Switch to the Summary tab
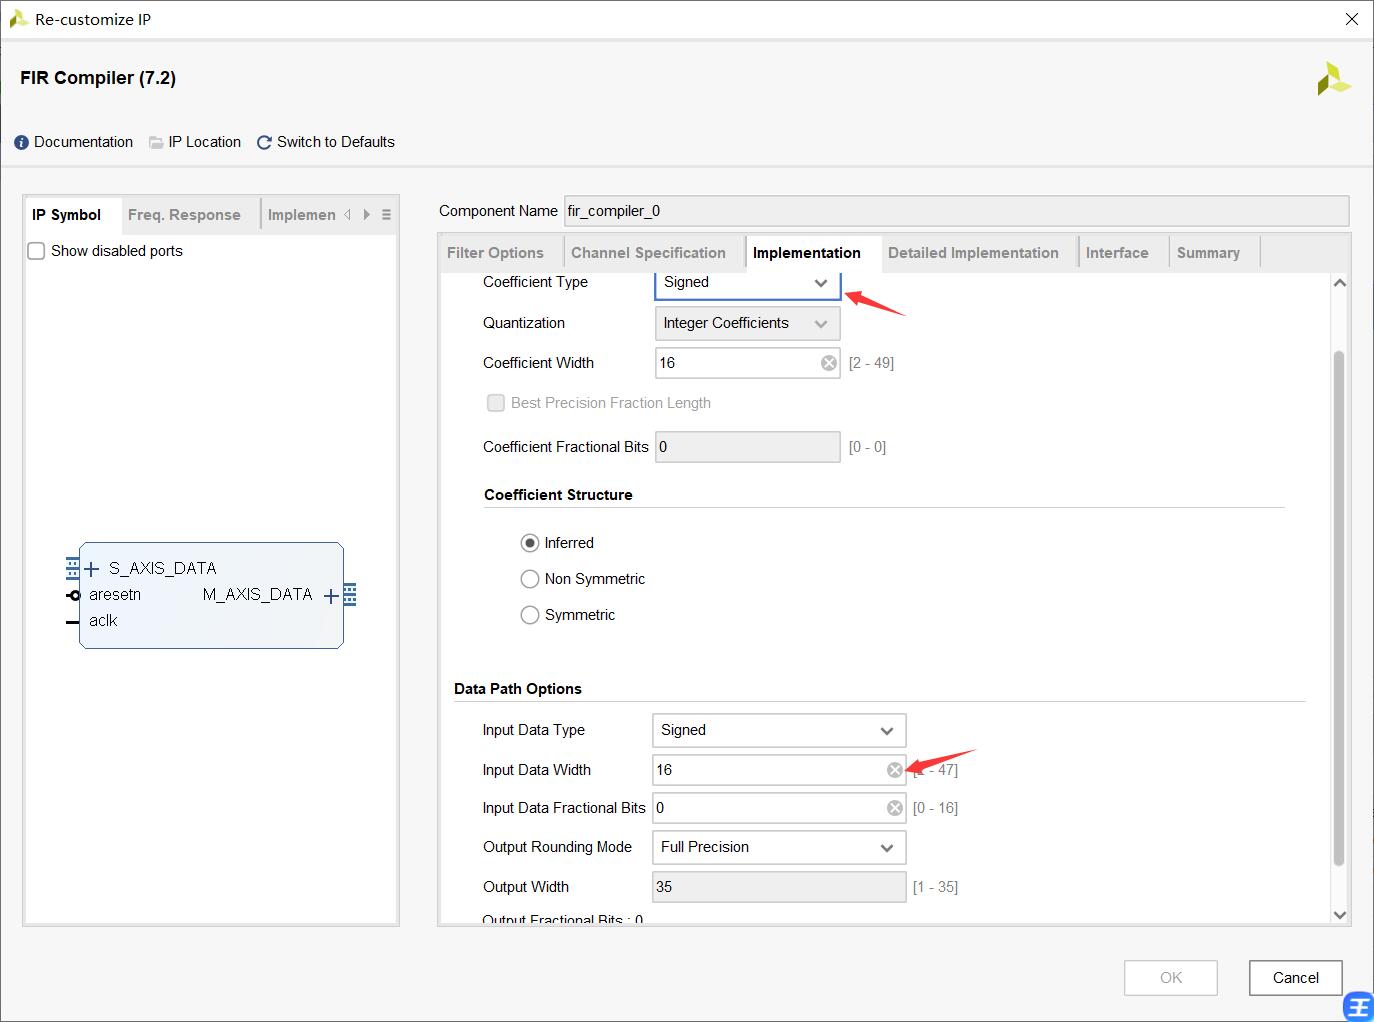The height and width of the screenshot is (1022, 1374). (1208, 253)
